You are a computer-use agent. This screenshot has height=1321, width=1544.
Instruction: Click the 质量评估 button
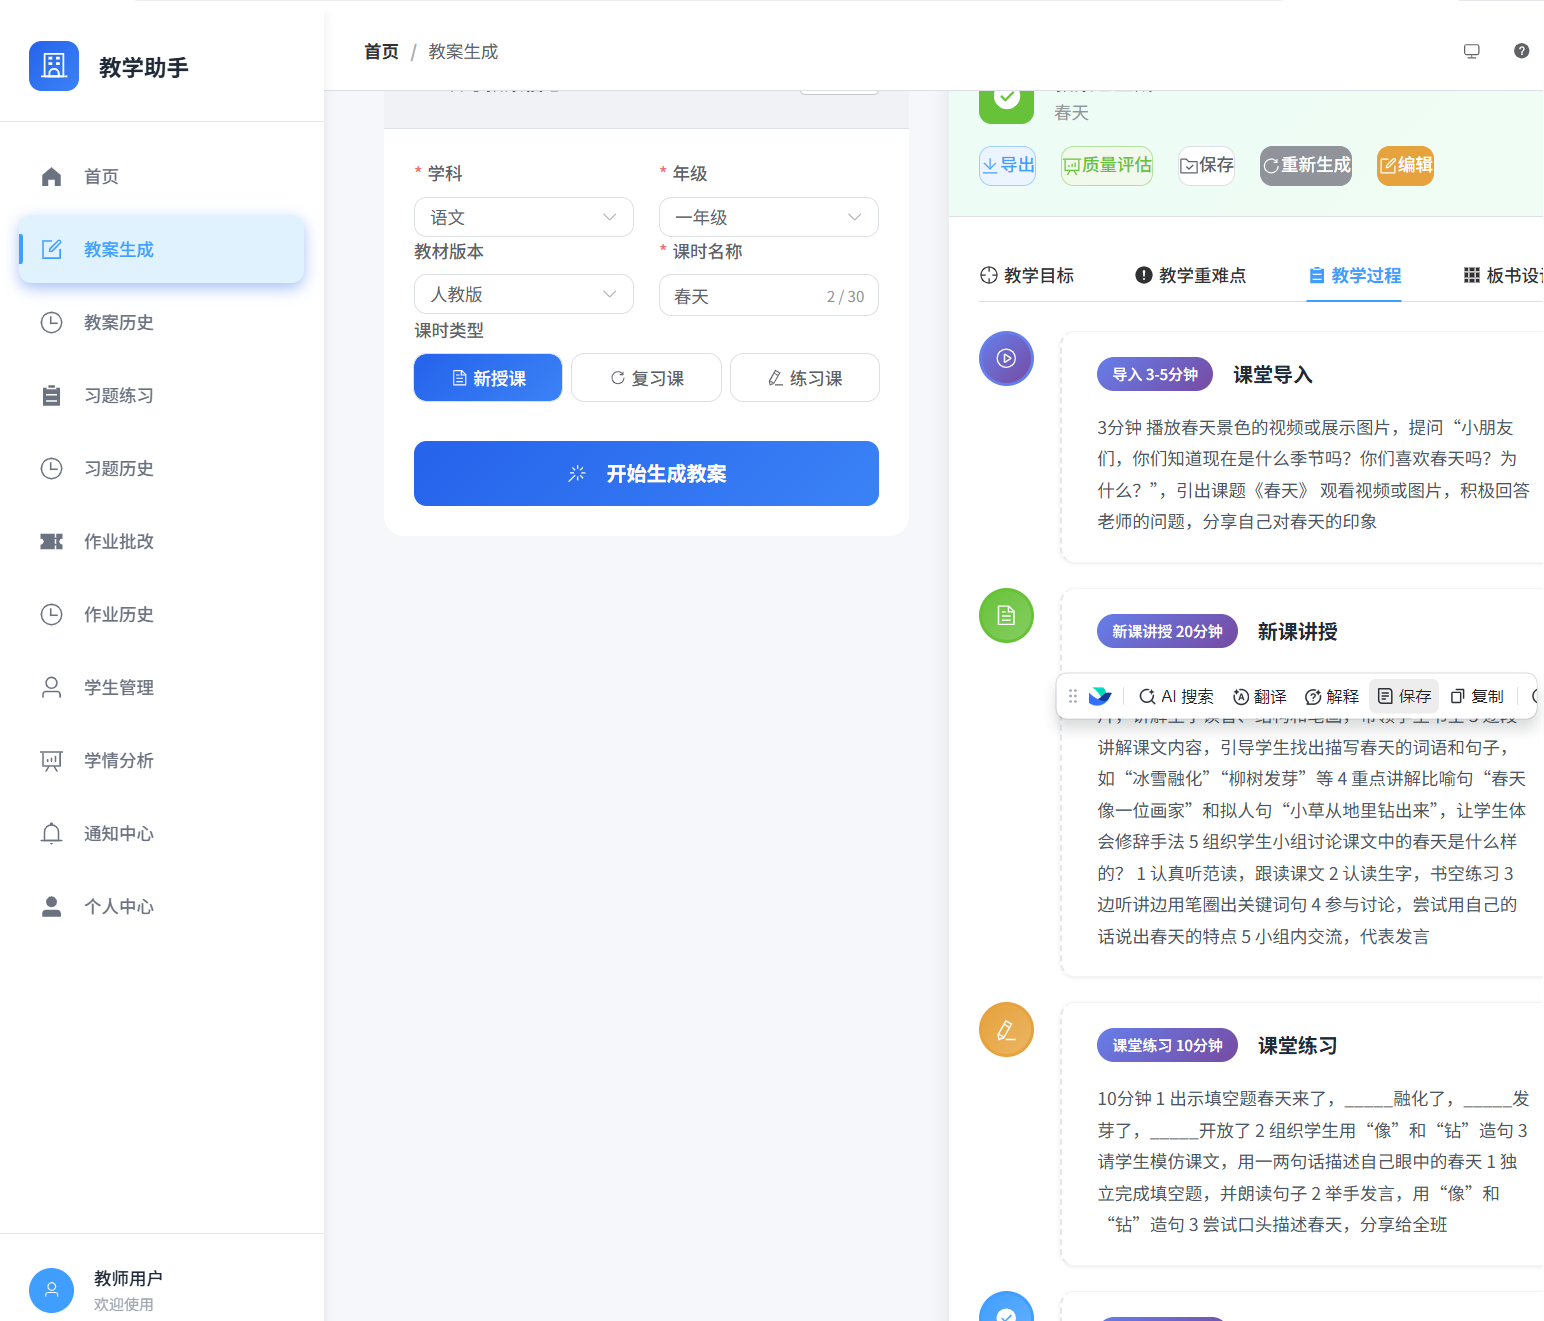pyautogui.click(x=1107, y=165)
